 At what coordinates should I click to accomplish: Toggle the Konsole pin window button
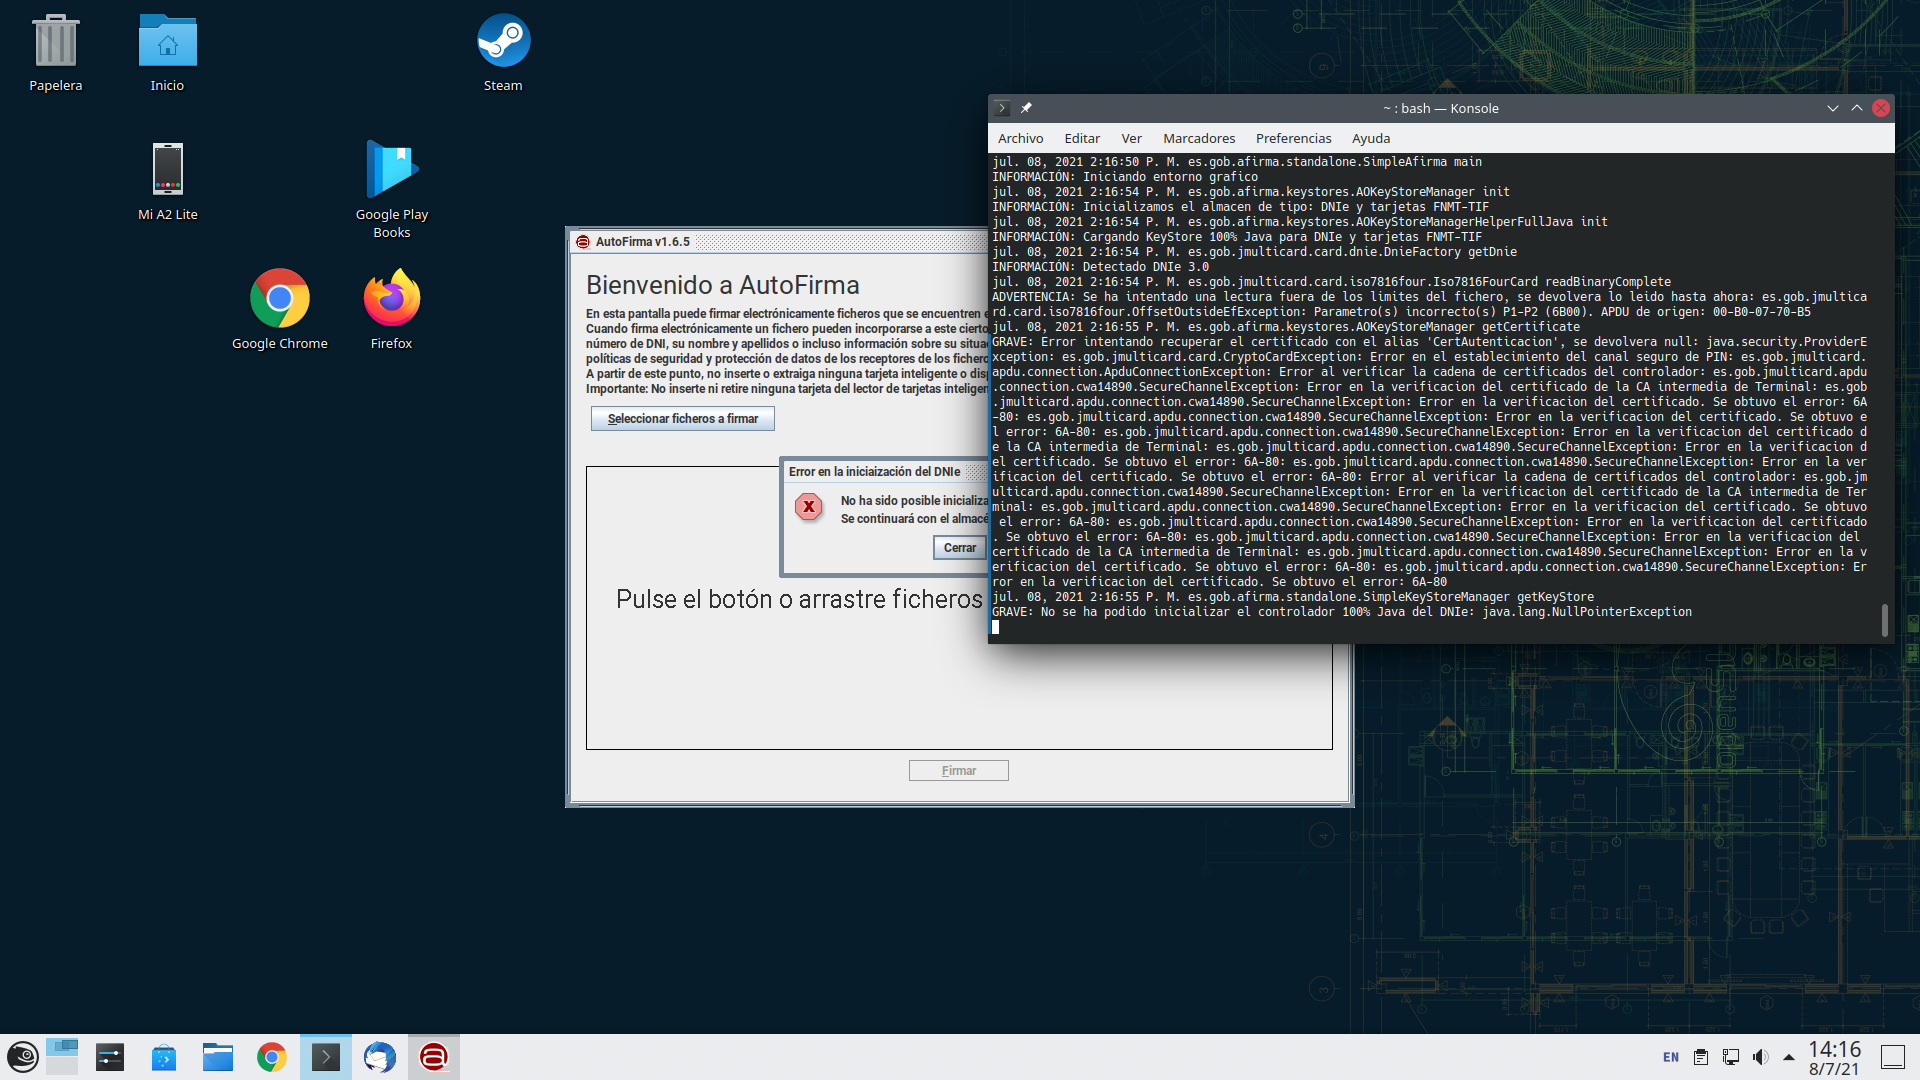click(x=1026, y=108)
